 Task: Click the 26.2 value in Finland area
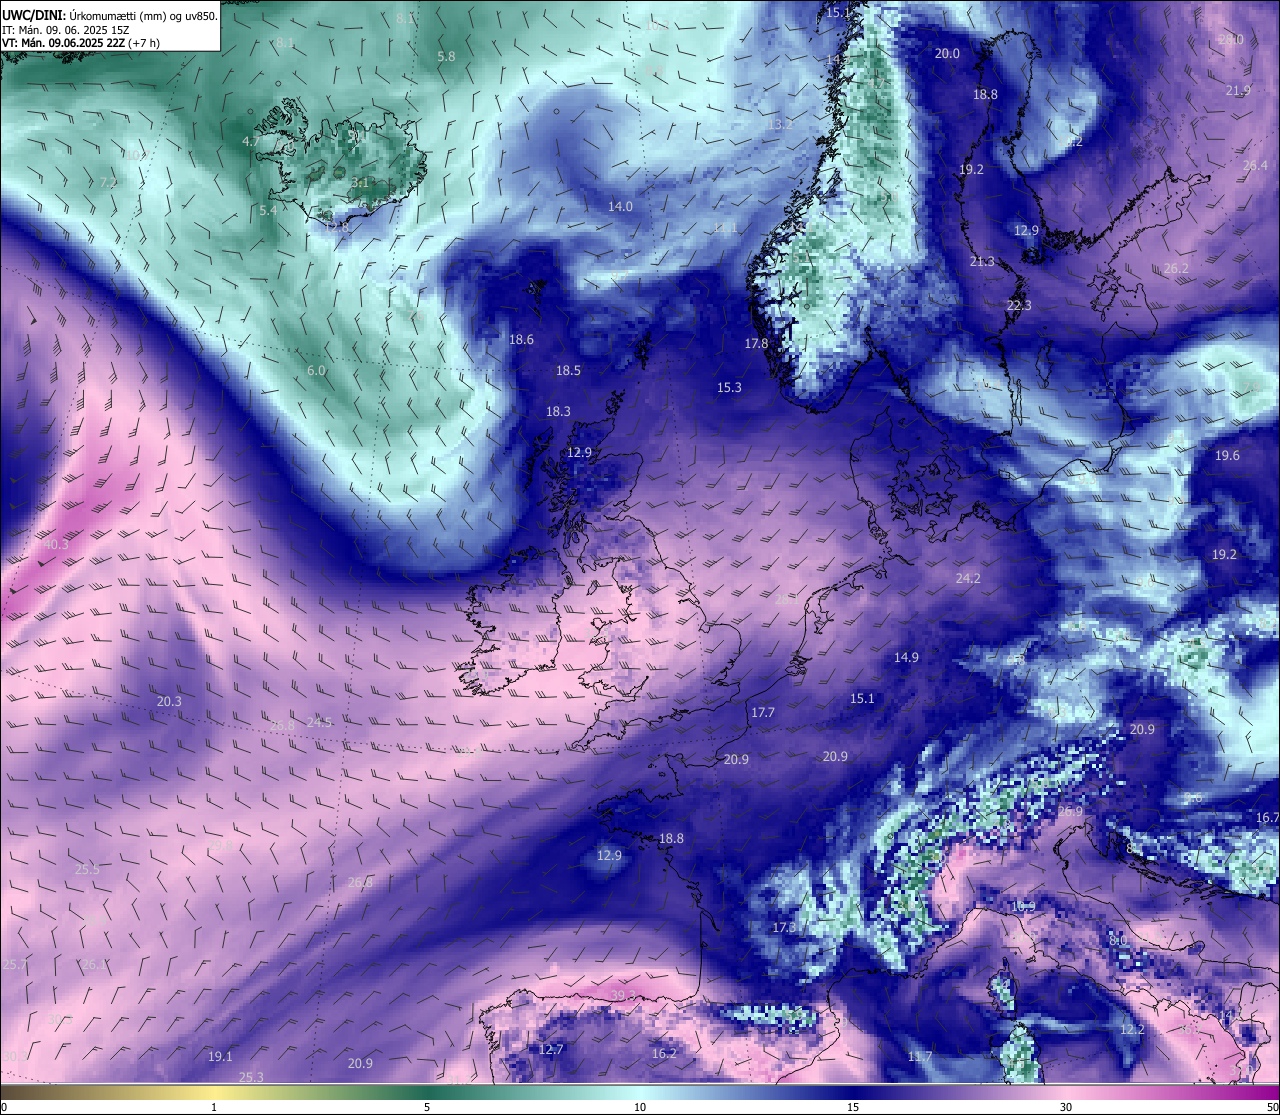click(x=1176, y=269)
